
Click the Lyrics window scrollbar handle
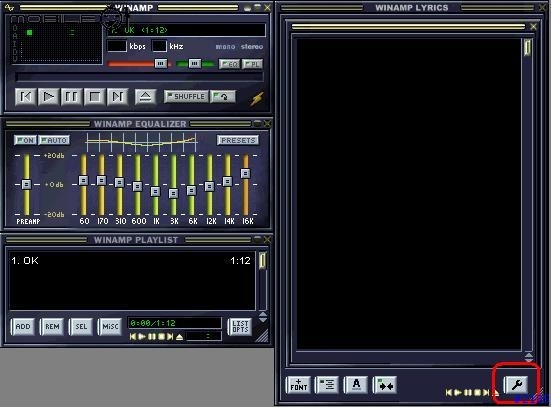[527, 48]
